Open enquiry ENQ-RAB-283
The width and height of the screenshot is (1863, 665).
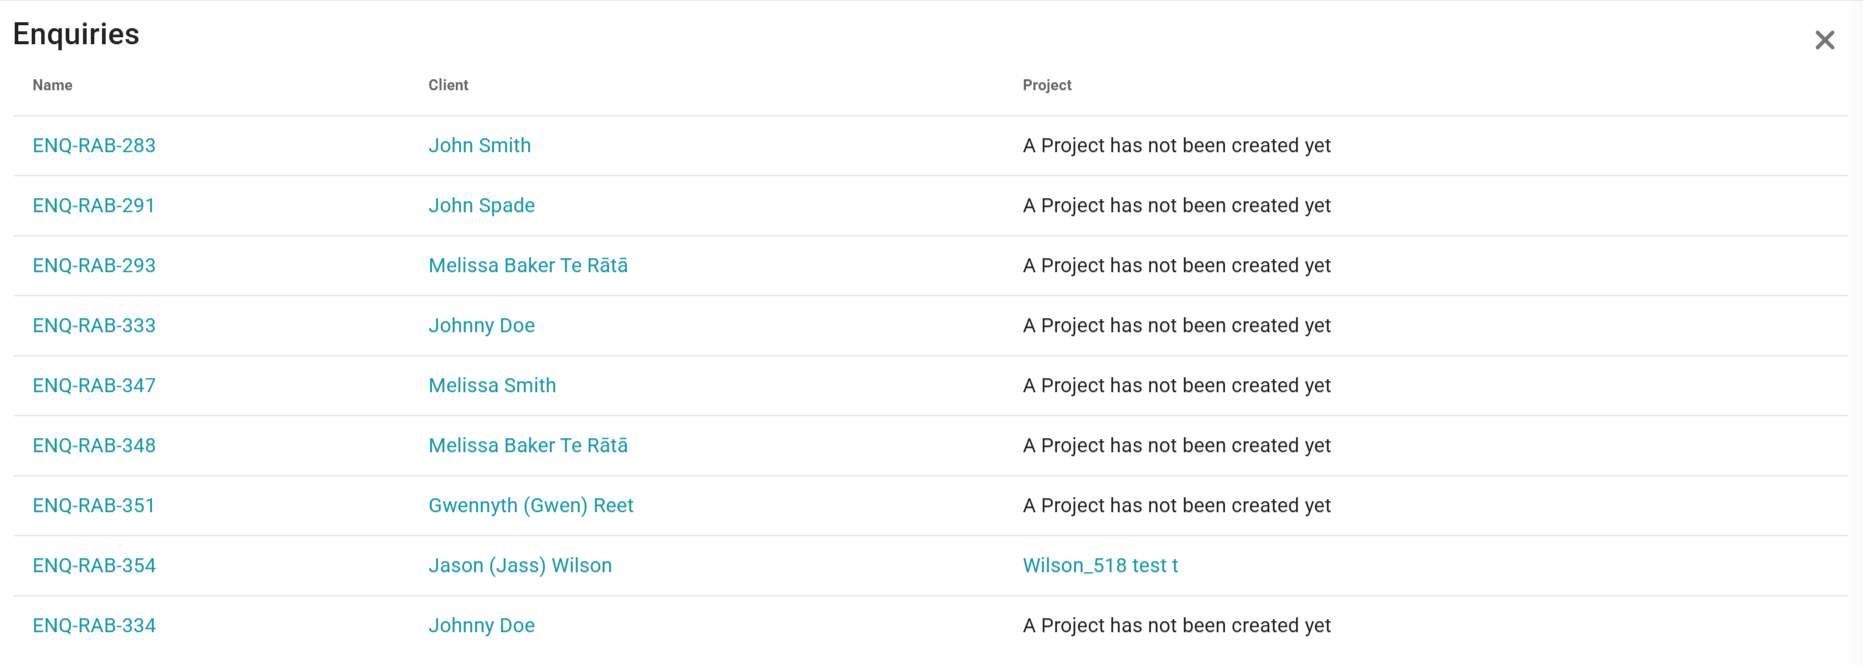pyautogui.click(x=94, y=146)
